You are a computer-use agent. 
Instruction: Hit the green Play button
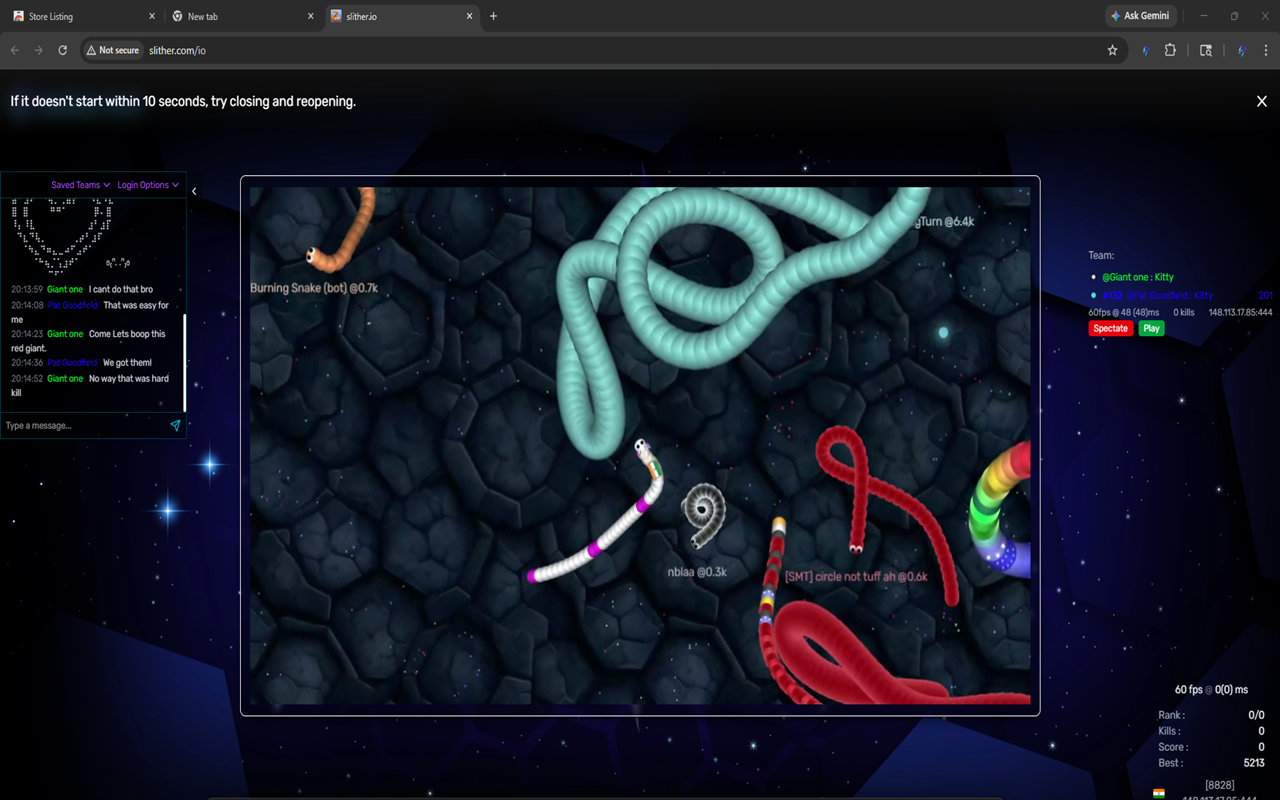click(1151, 328)
